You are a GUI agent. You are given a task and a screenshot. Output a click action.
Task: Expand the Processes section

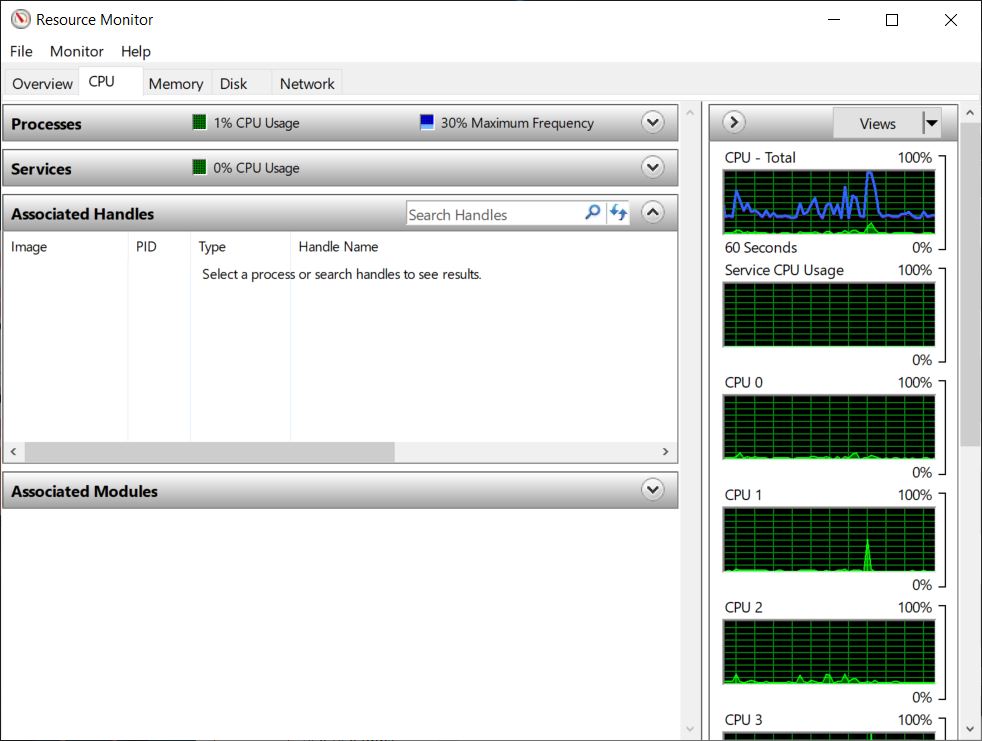point(653,123)
